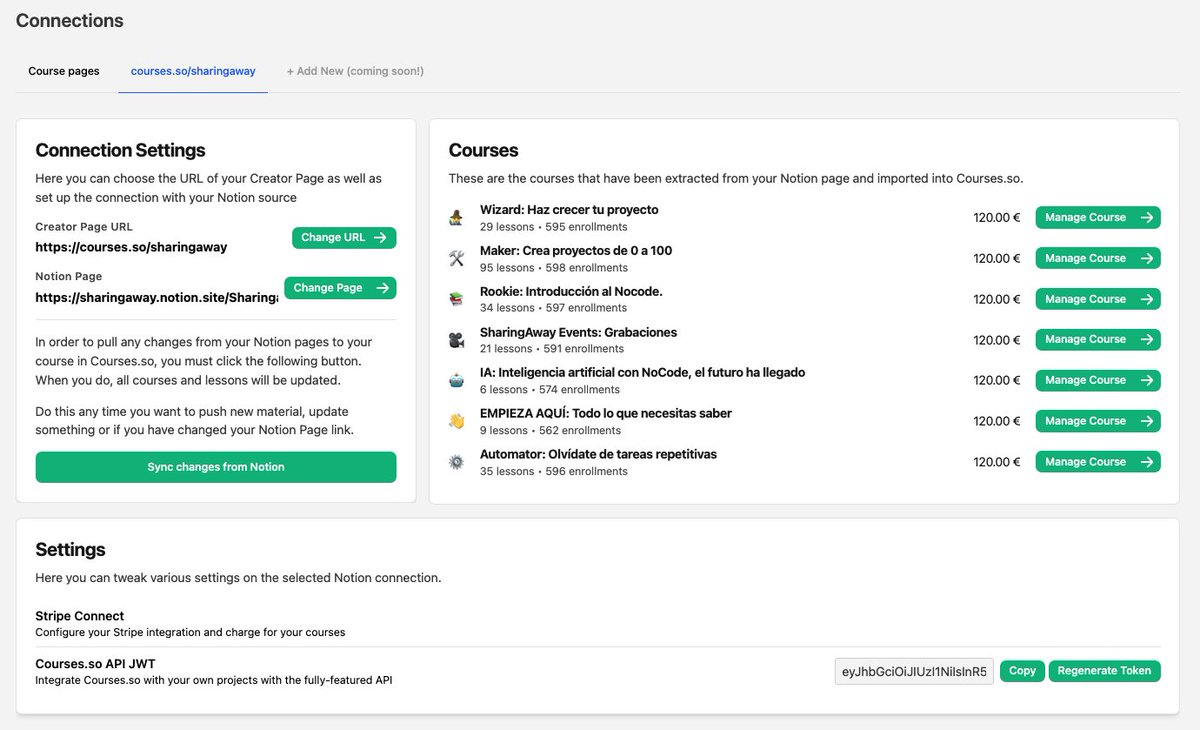The height and width of the screenshot is (730, 1200).
Task: Sync changes from Notion
Action: point(216,467)
